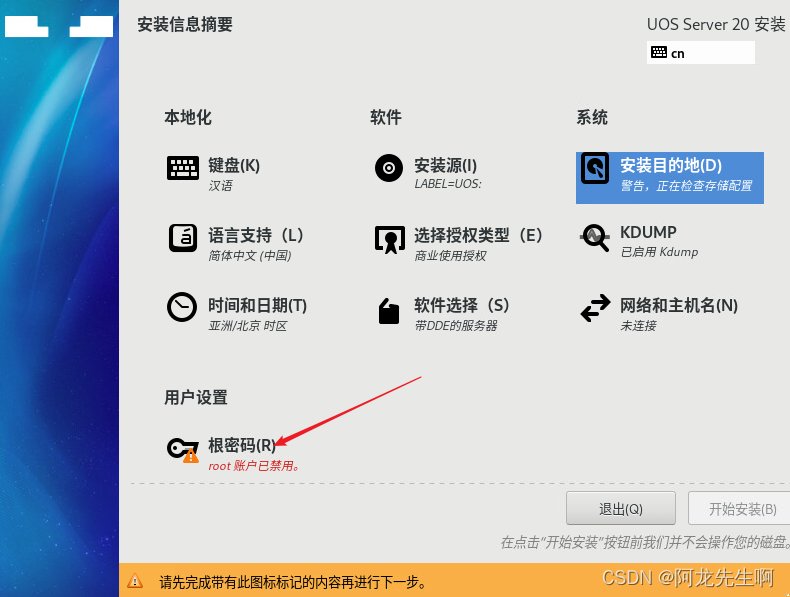Select the hard disk icon for 安装目的地
Image resolution: width=790 pixels, height=597 pixels.
point(596,168)
